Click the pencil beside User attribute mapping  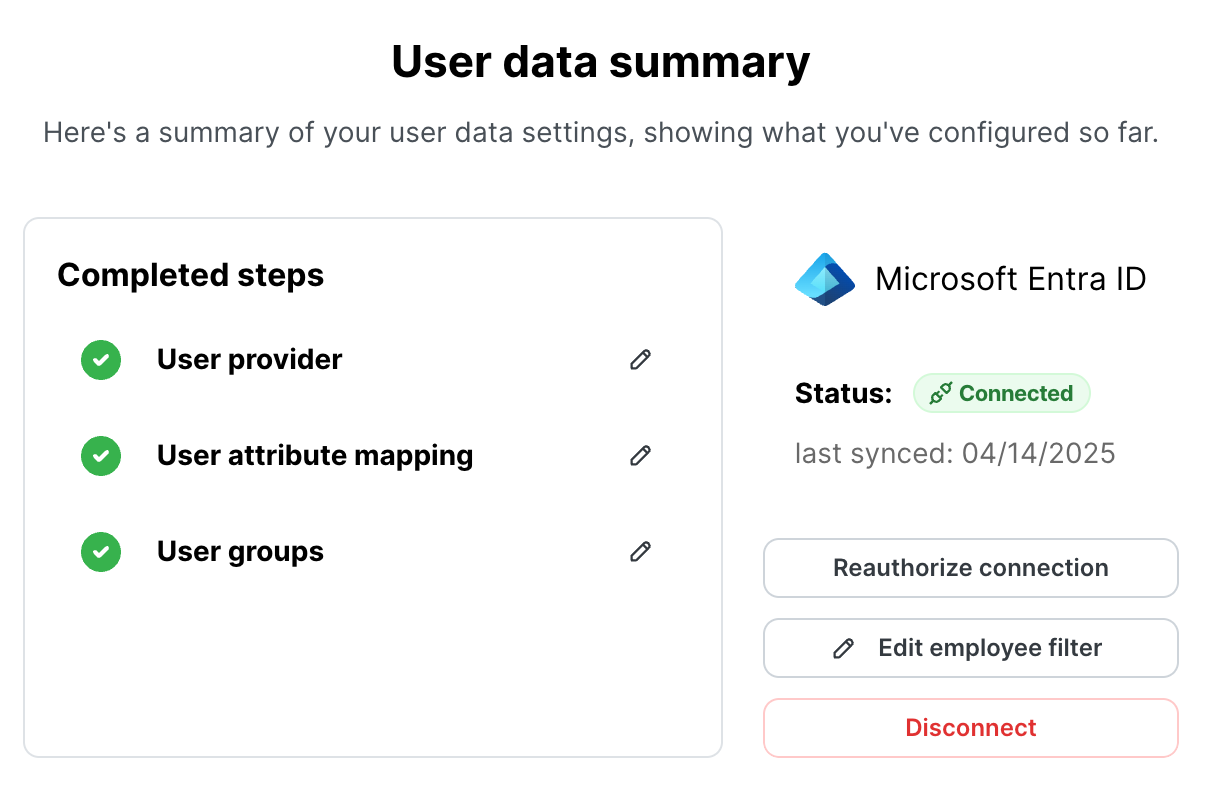point(641,456)
